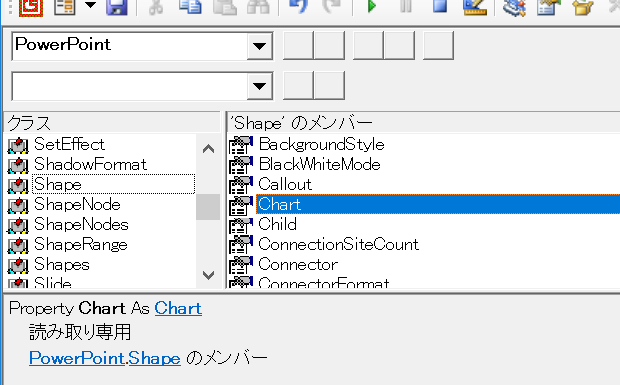Click the Go Forward object browser button

pos(329,45)
